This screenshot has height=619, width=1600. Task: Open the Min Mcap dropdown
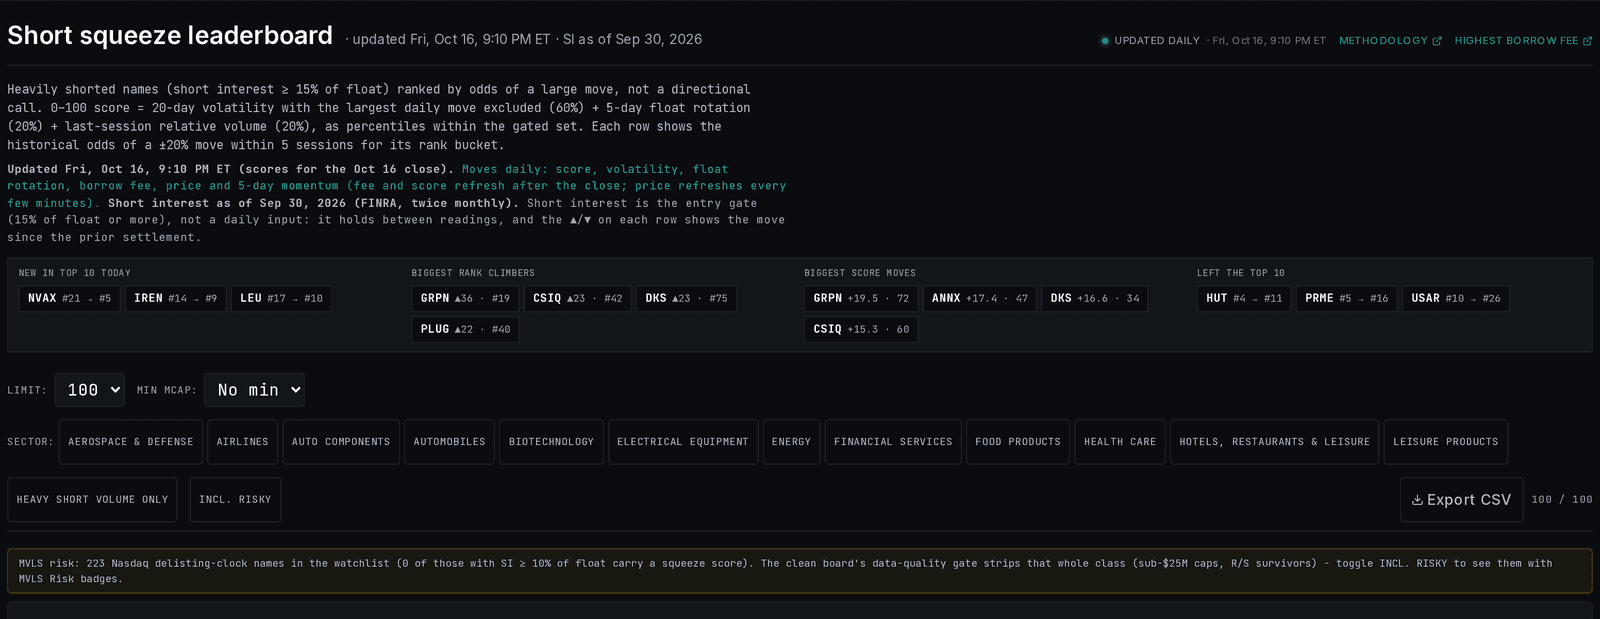[x=254, y=390]
